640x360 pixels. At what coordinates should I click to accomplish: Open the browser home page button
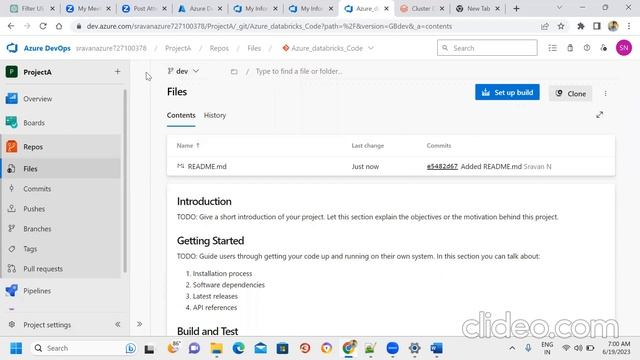pos(59,26)
